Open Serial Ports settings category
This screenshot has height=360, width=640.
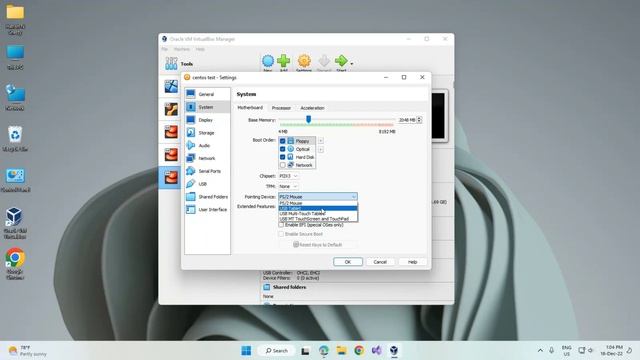pyautogui.click(x=207, y=171)
